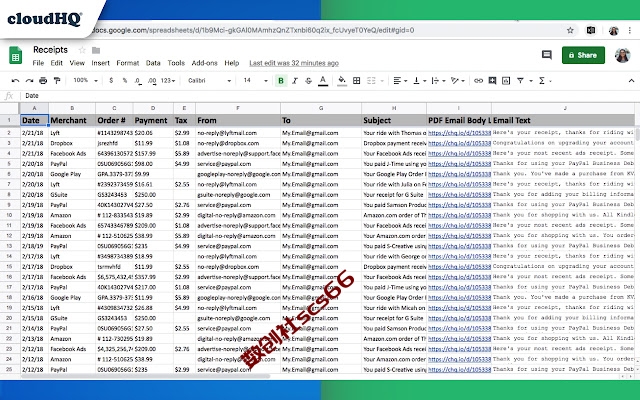This screenshot has height=400, width=640.
Task: Open the Add-ons menu
Action: (204, 63)
